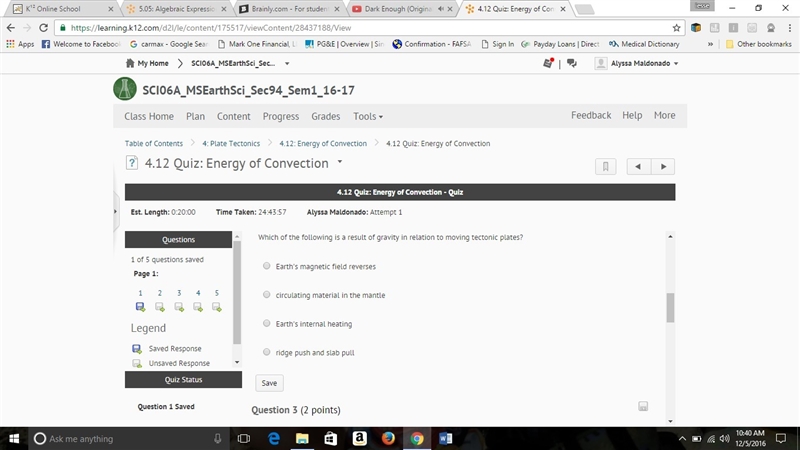This screenshot has height=450, width=800.
Task: Open Class Home tab
Action: click(x=149, y=116)
